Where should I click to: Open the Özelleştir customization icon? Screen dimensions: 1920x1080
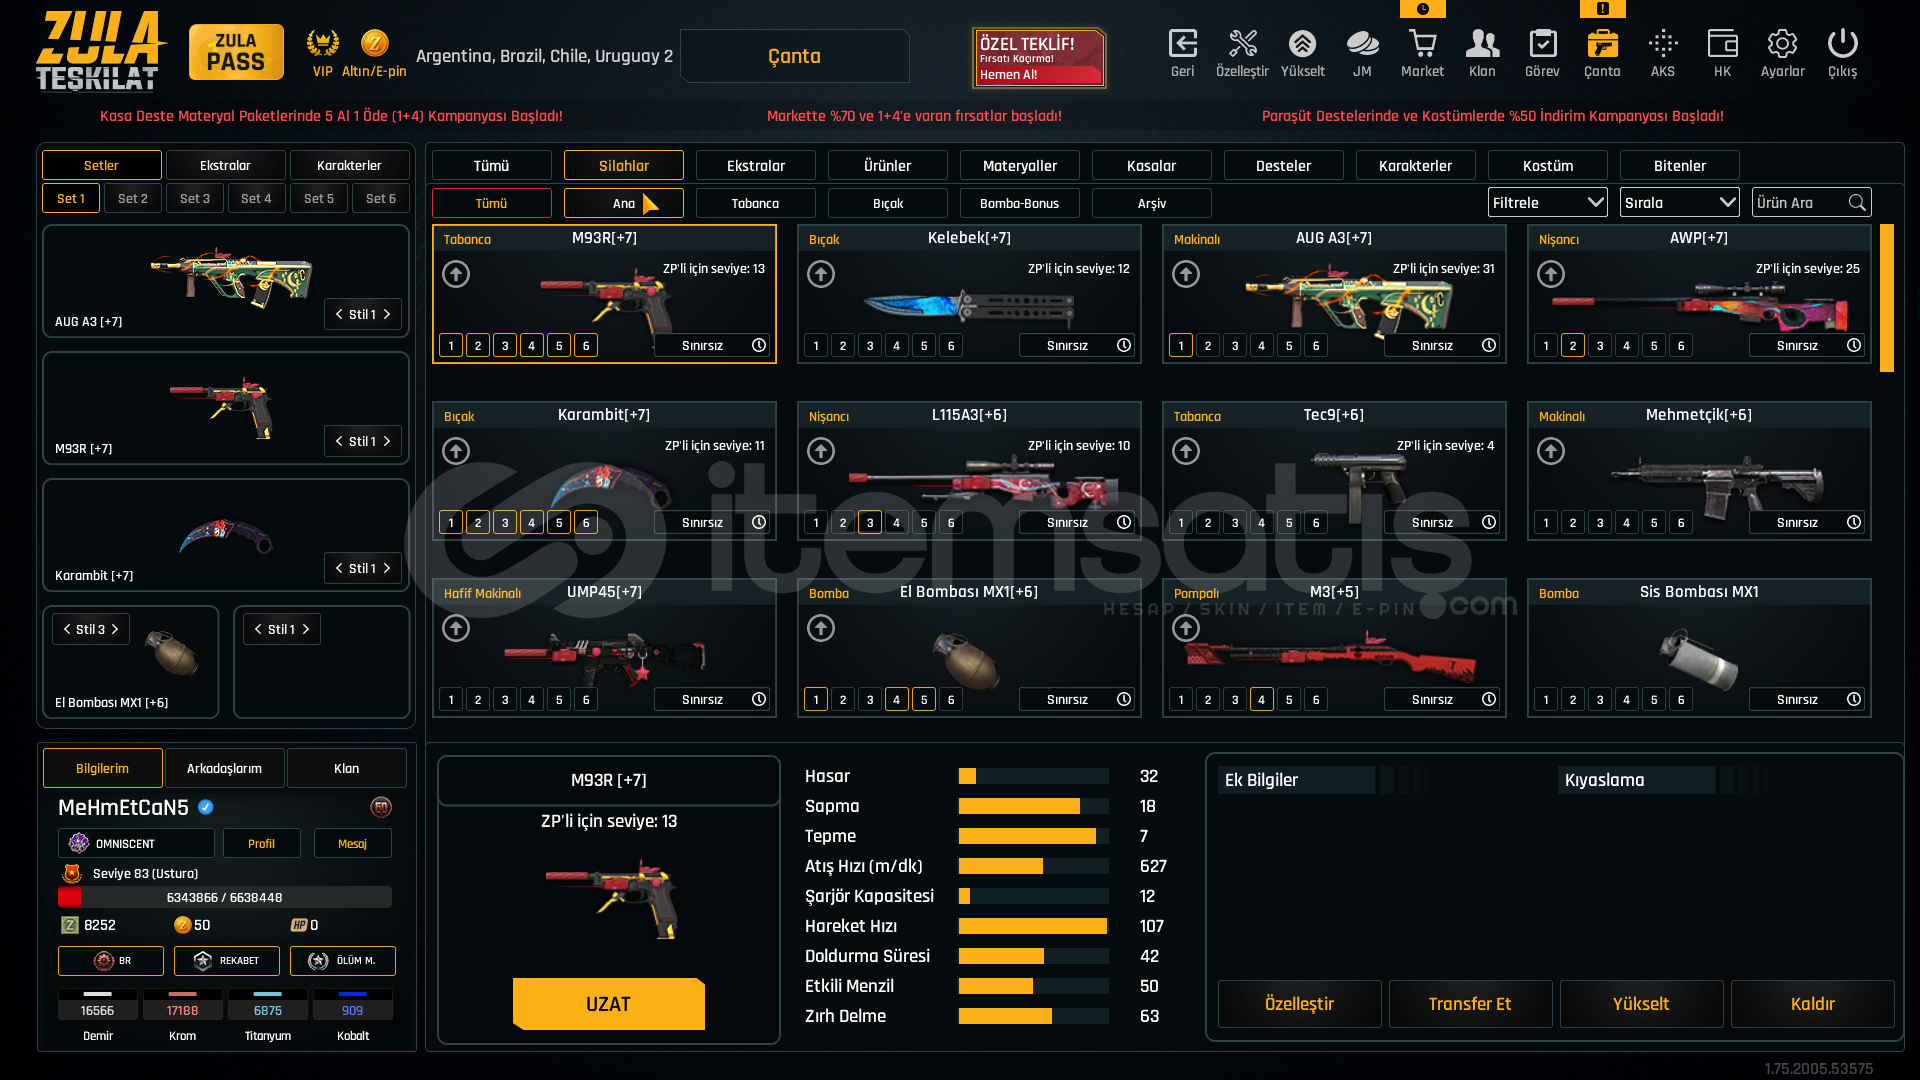tap(1242, 44)
